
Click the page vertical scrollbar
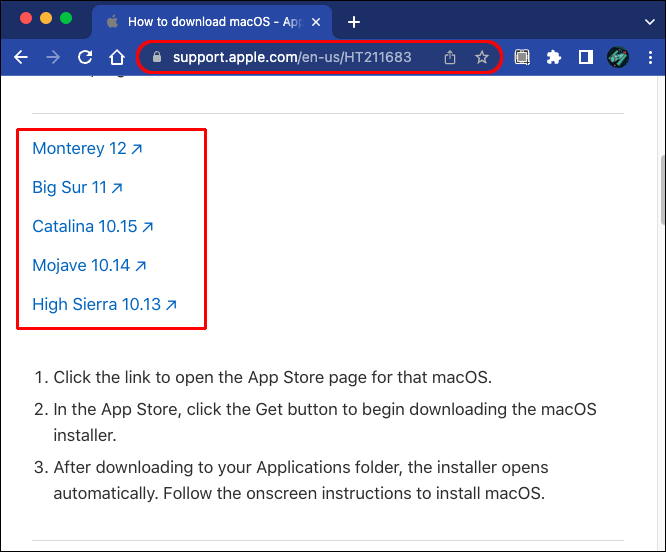pos(662,190)
